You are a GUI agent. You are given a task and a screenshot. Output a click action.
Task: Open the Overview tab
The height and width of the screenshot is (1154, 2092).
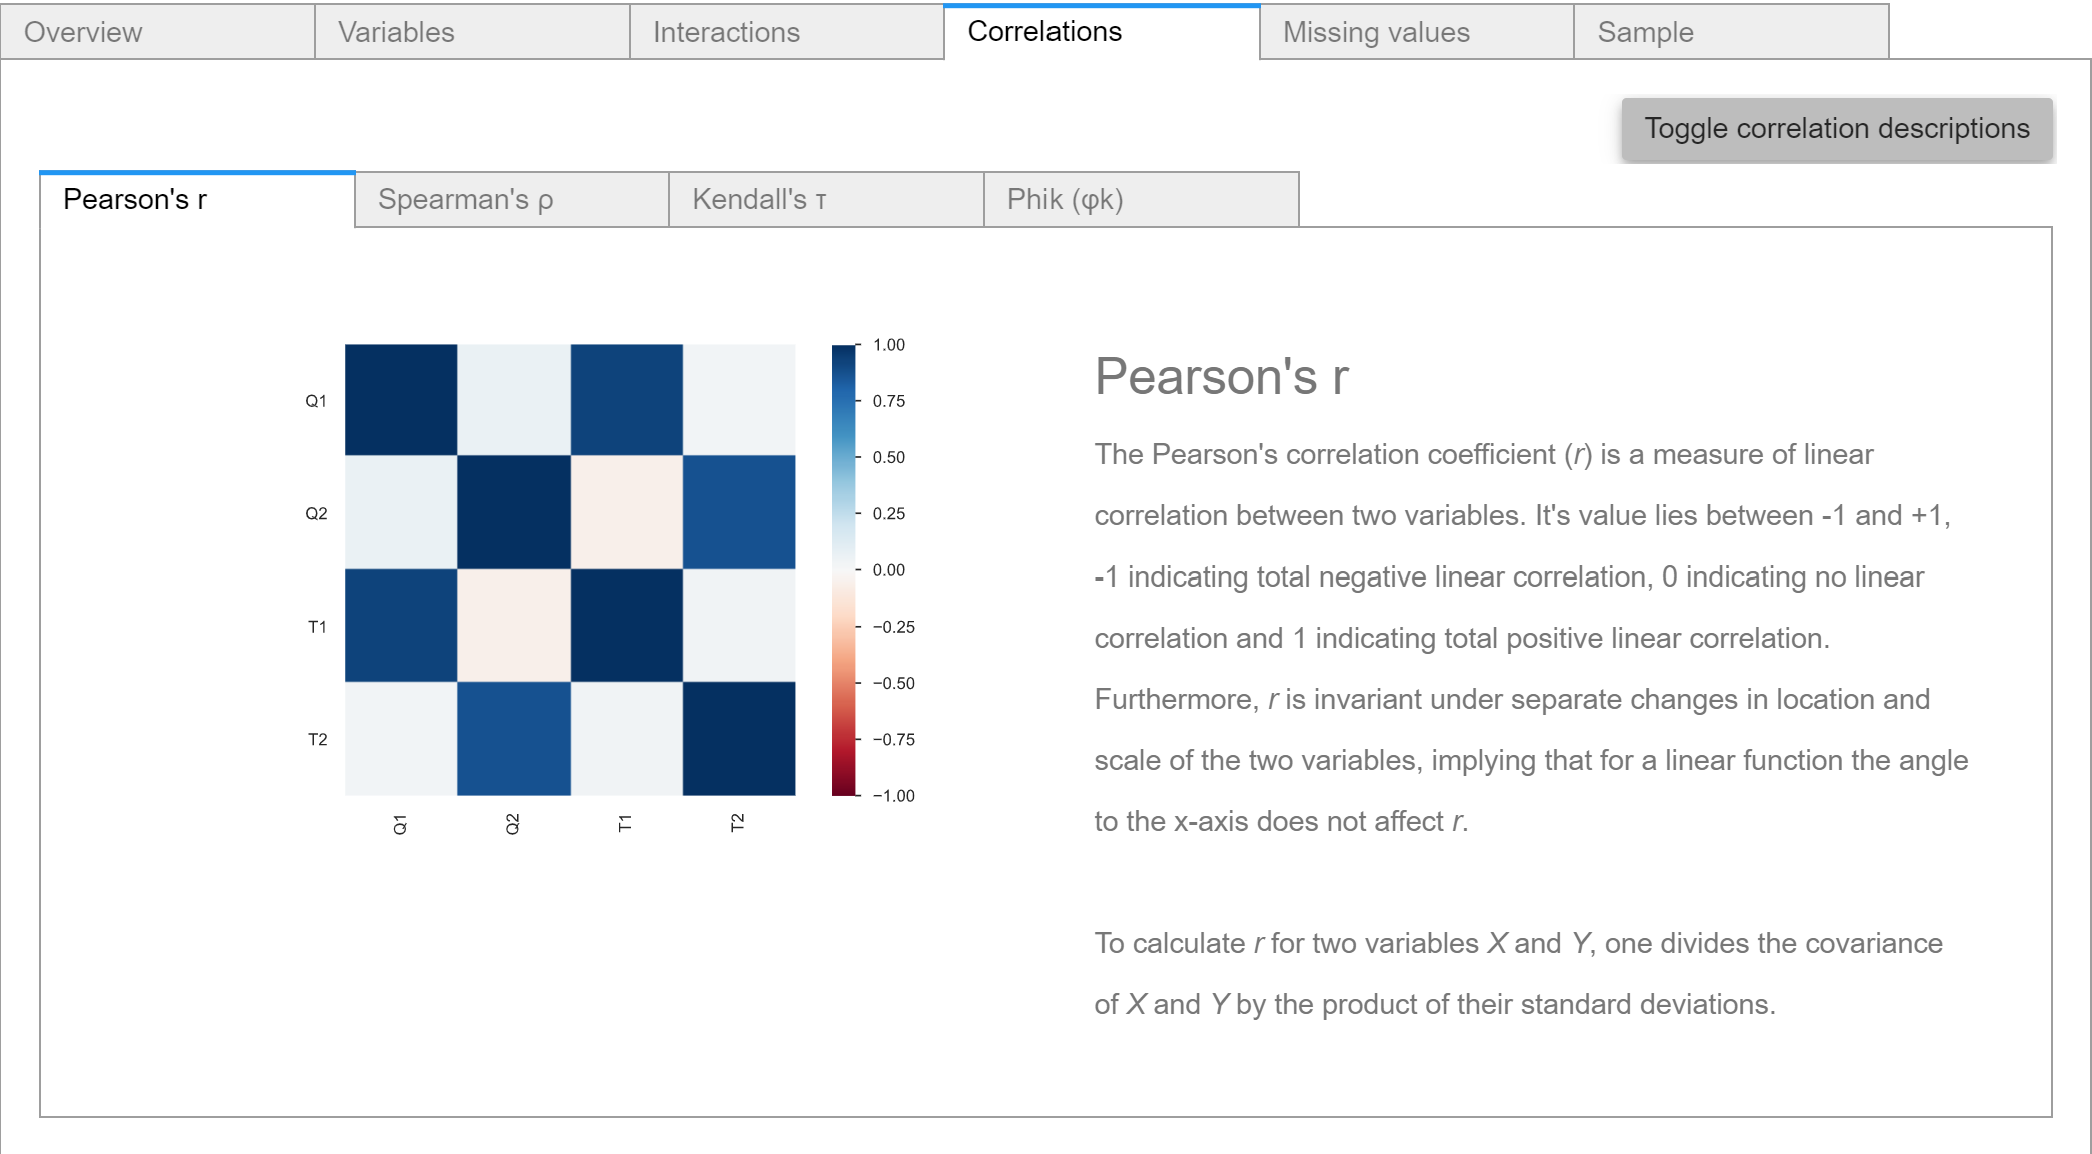pos(157,32)
